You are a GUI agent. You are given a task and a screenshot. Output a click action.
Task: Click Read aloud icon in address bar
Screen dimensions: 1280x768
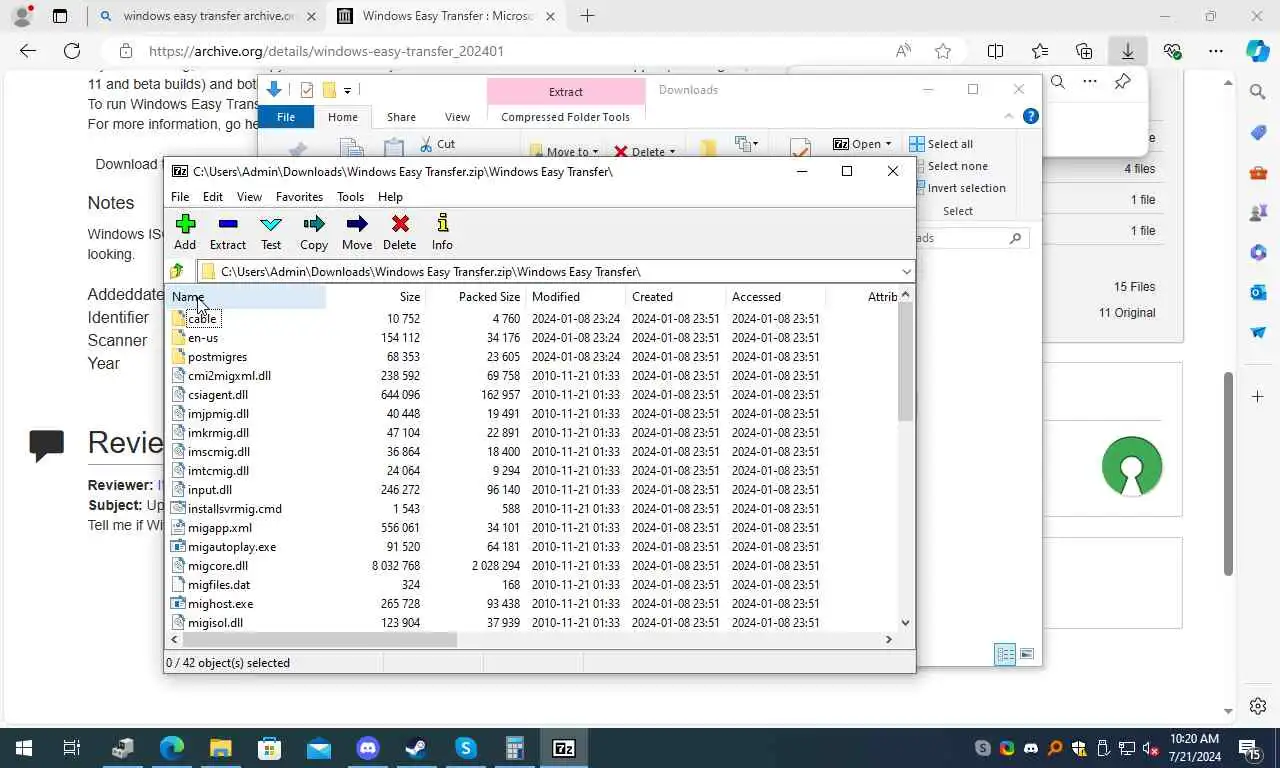click(903, 51)
